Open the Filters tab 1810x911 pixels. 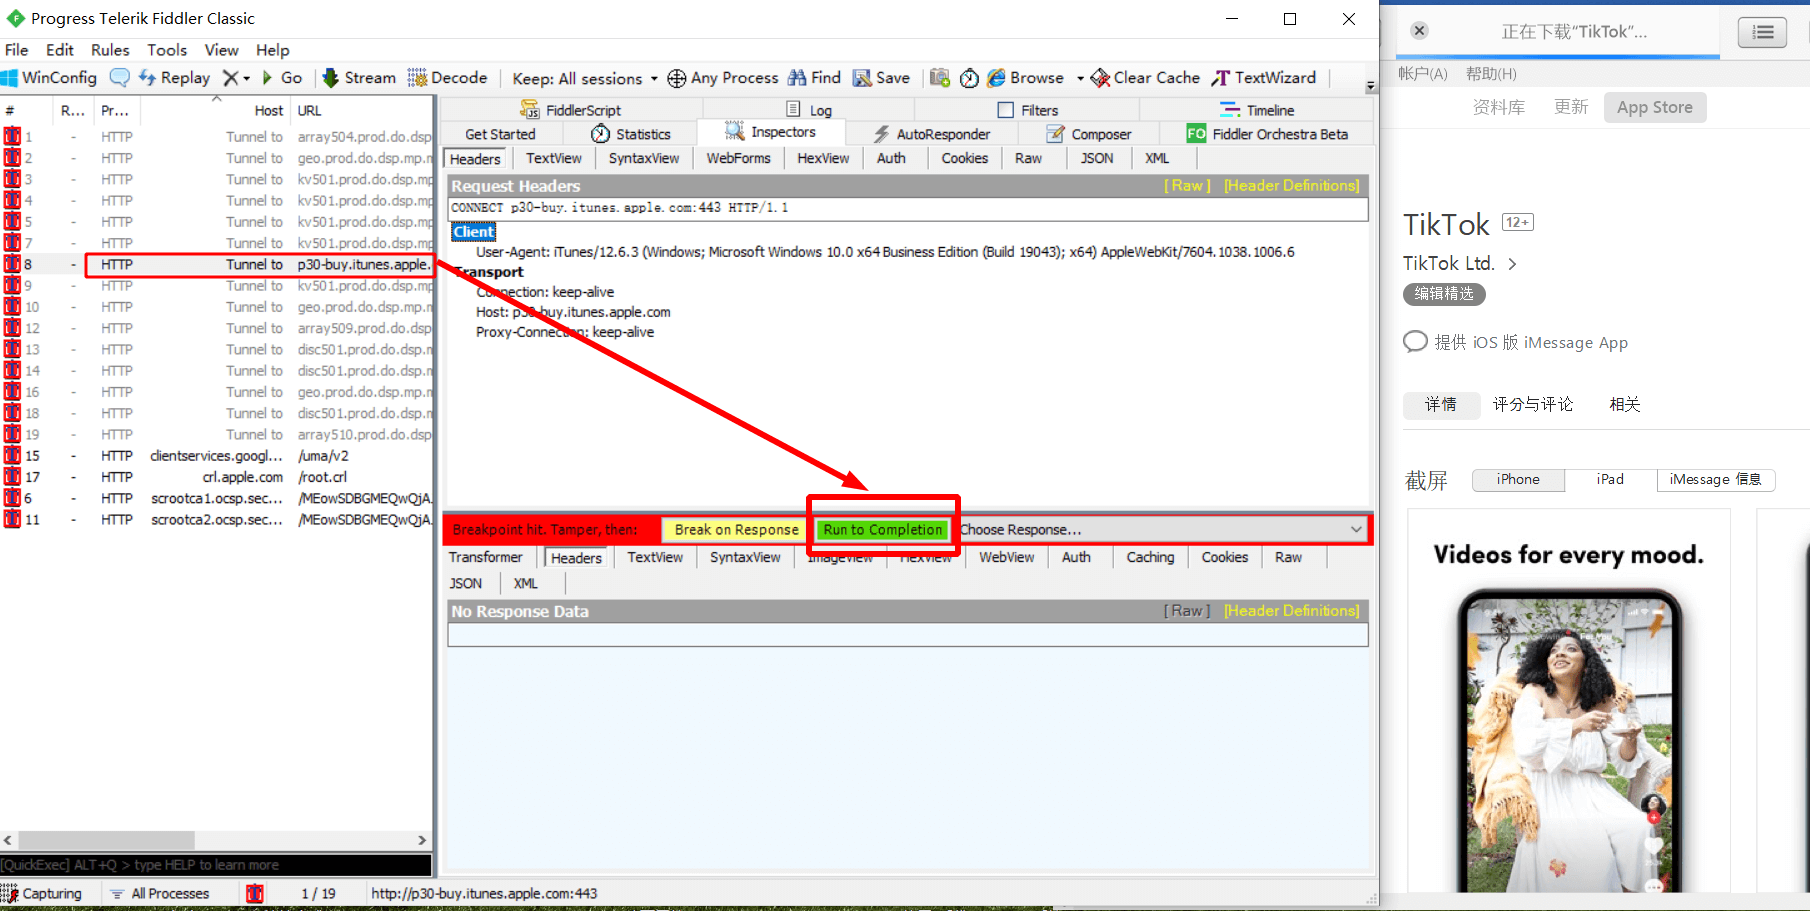[x=1028, y=110]
